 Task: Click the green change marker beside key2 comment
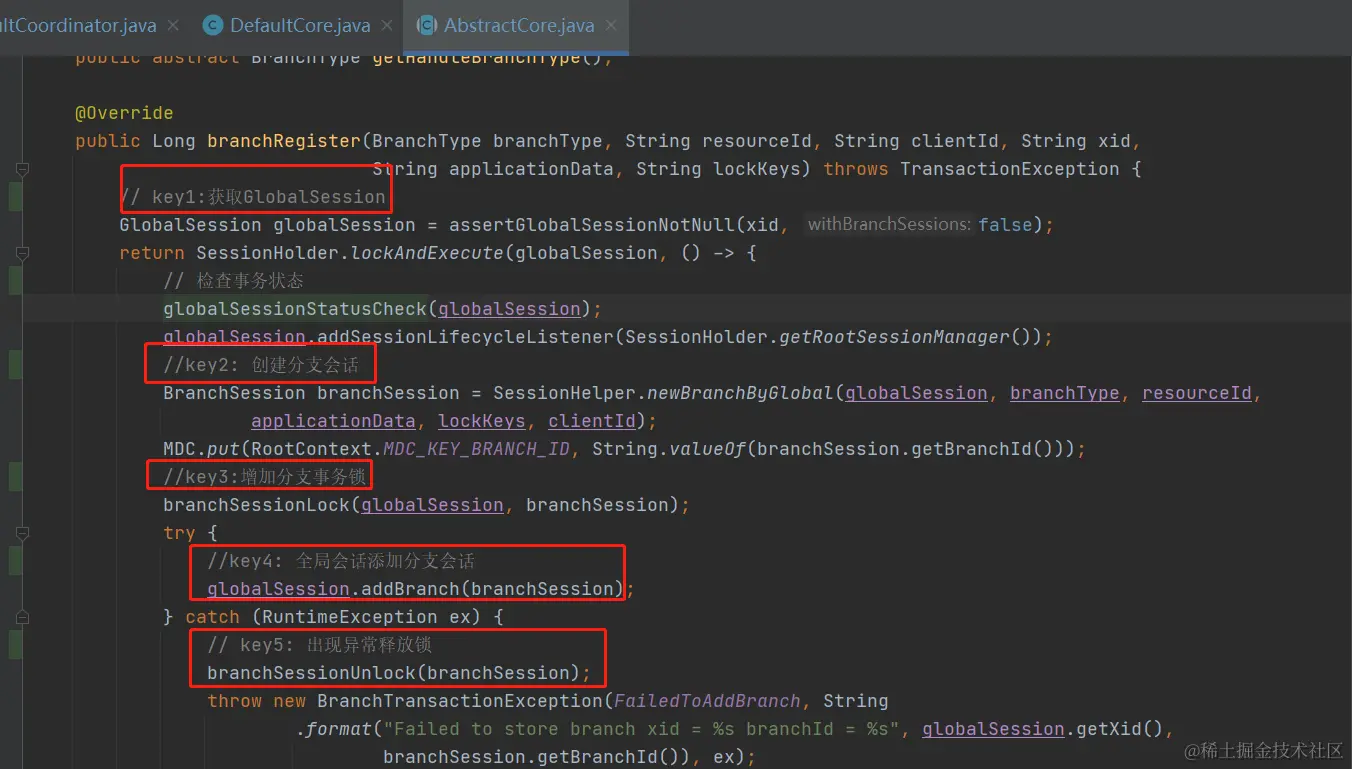(x=15, y=365)
